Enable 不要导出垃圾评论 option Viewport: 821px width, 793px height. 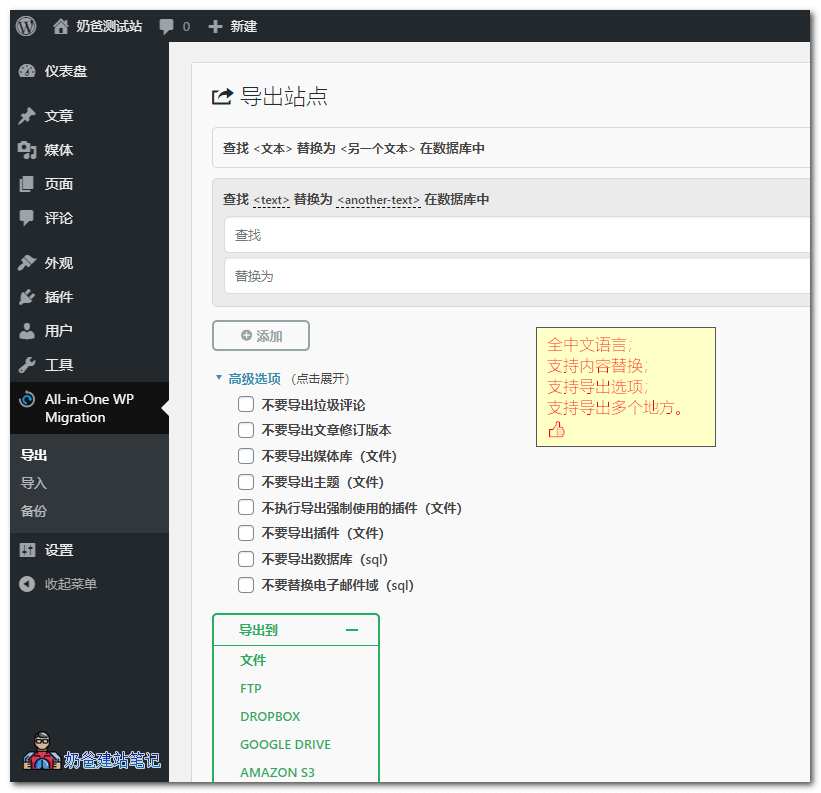[245, 404]
